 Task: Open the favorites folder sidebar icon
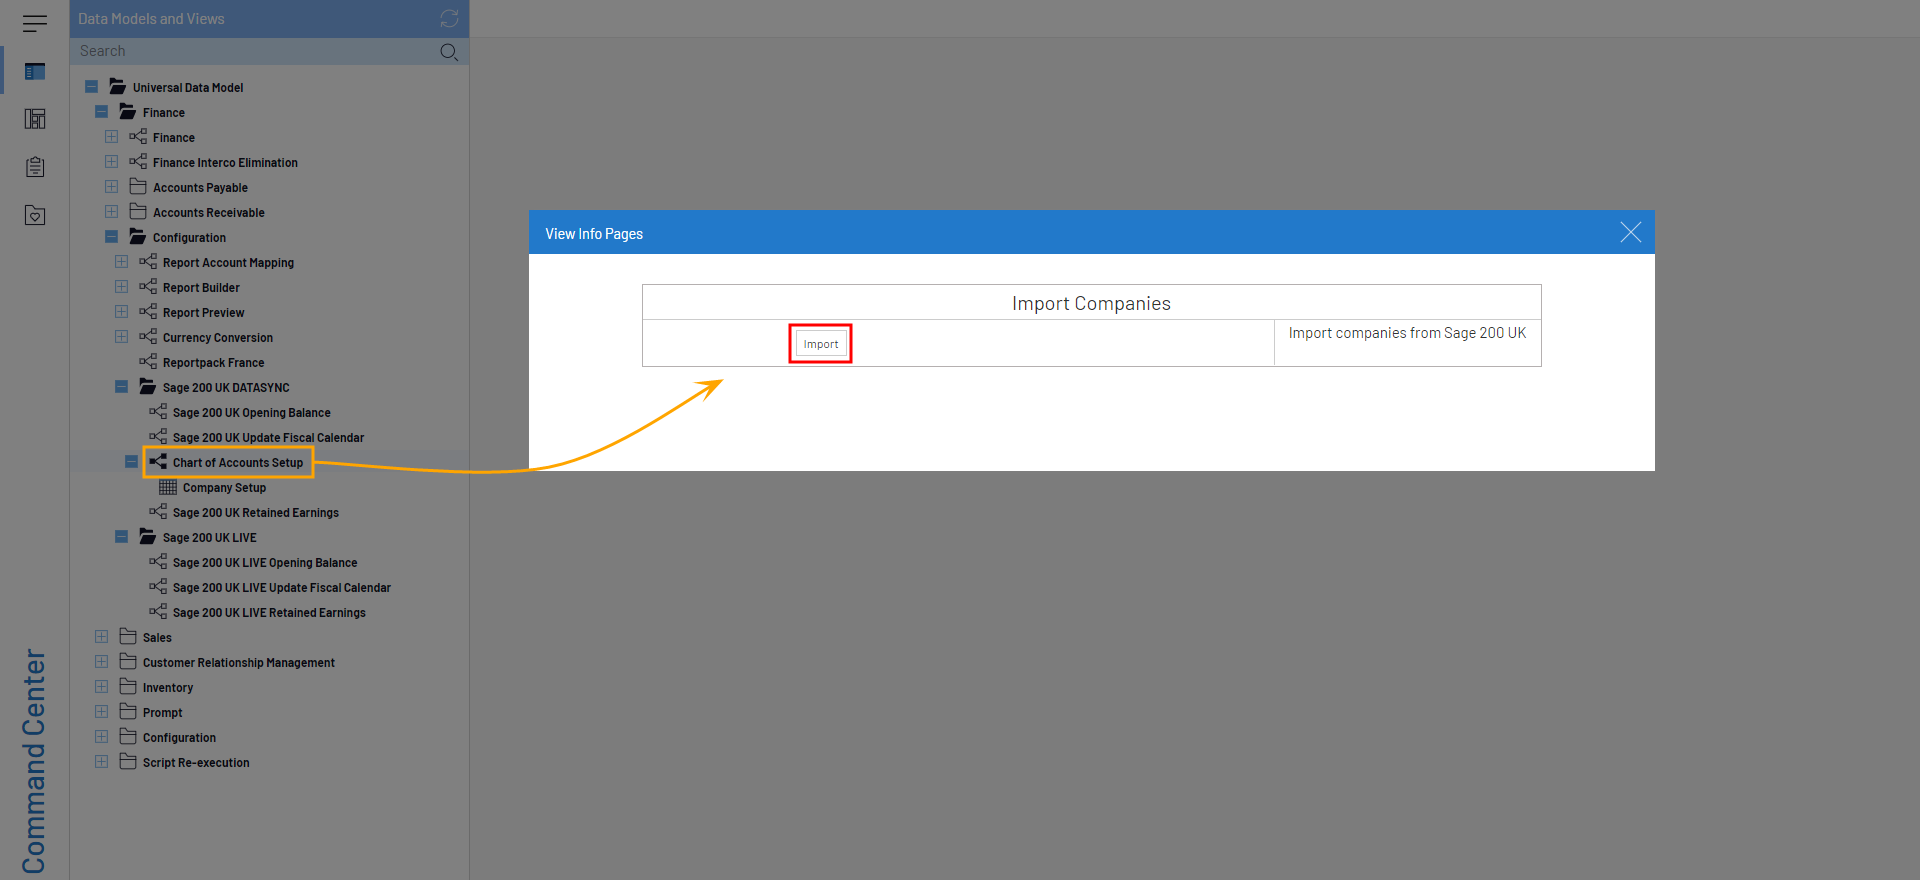click(x=35, y=215)
